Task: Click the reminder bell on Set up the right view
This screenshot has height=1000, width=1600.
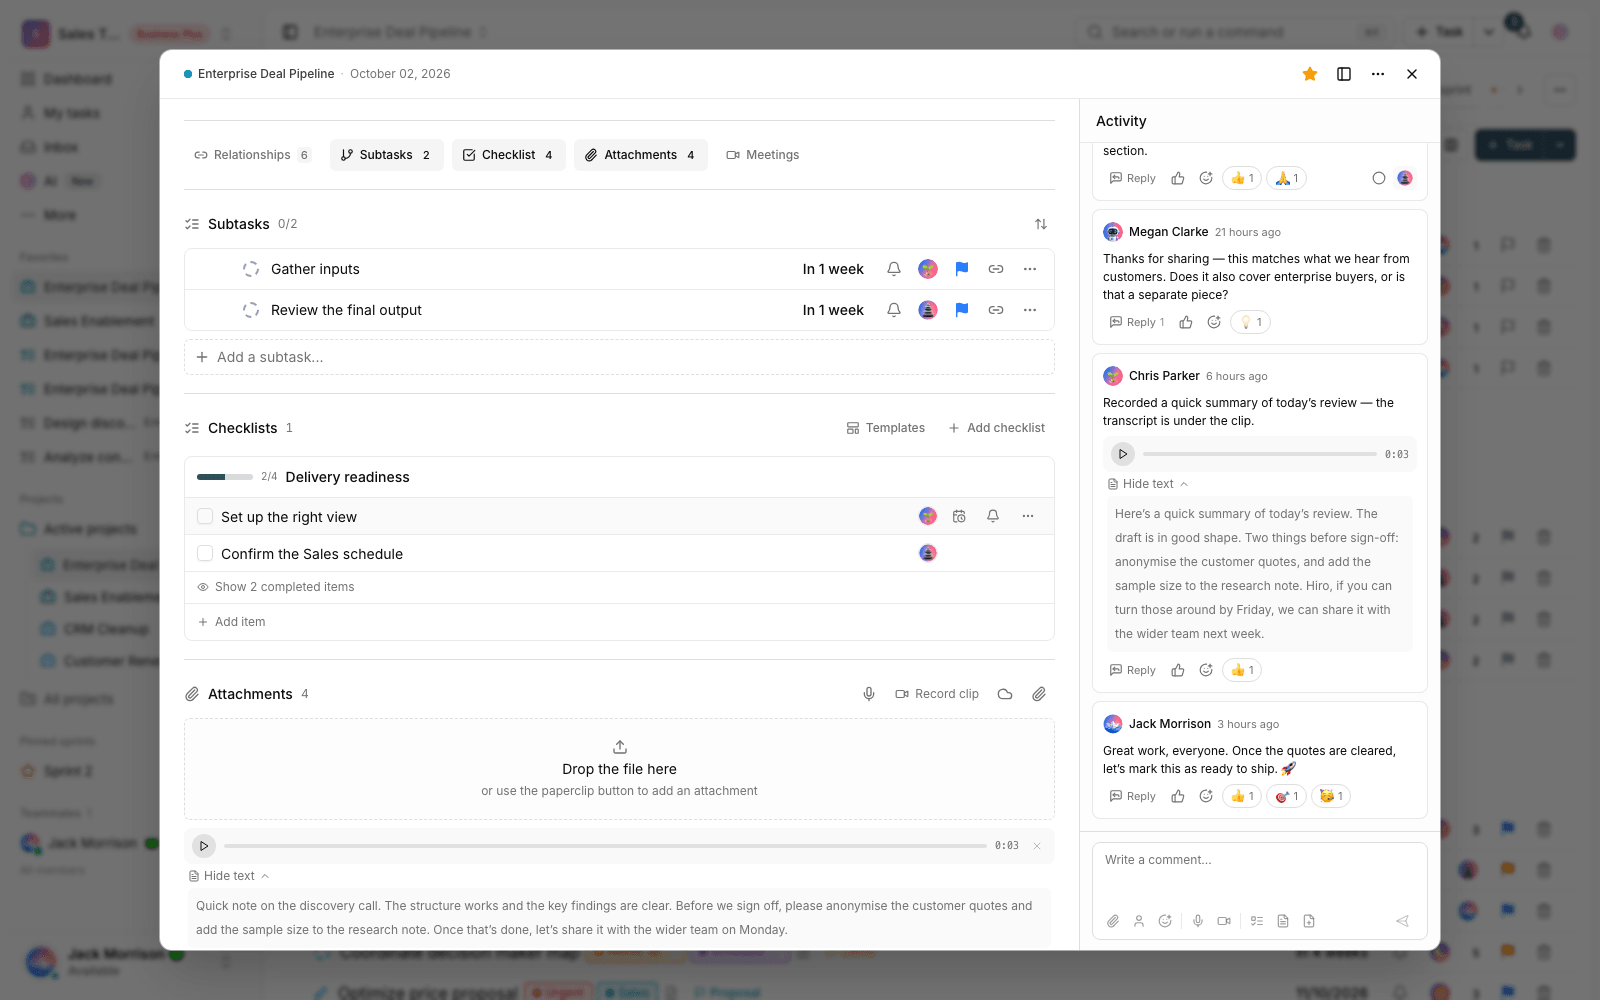Action: tap(993, 516)
